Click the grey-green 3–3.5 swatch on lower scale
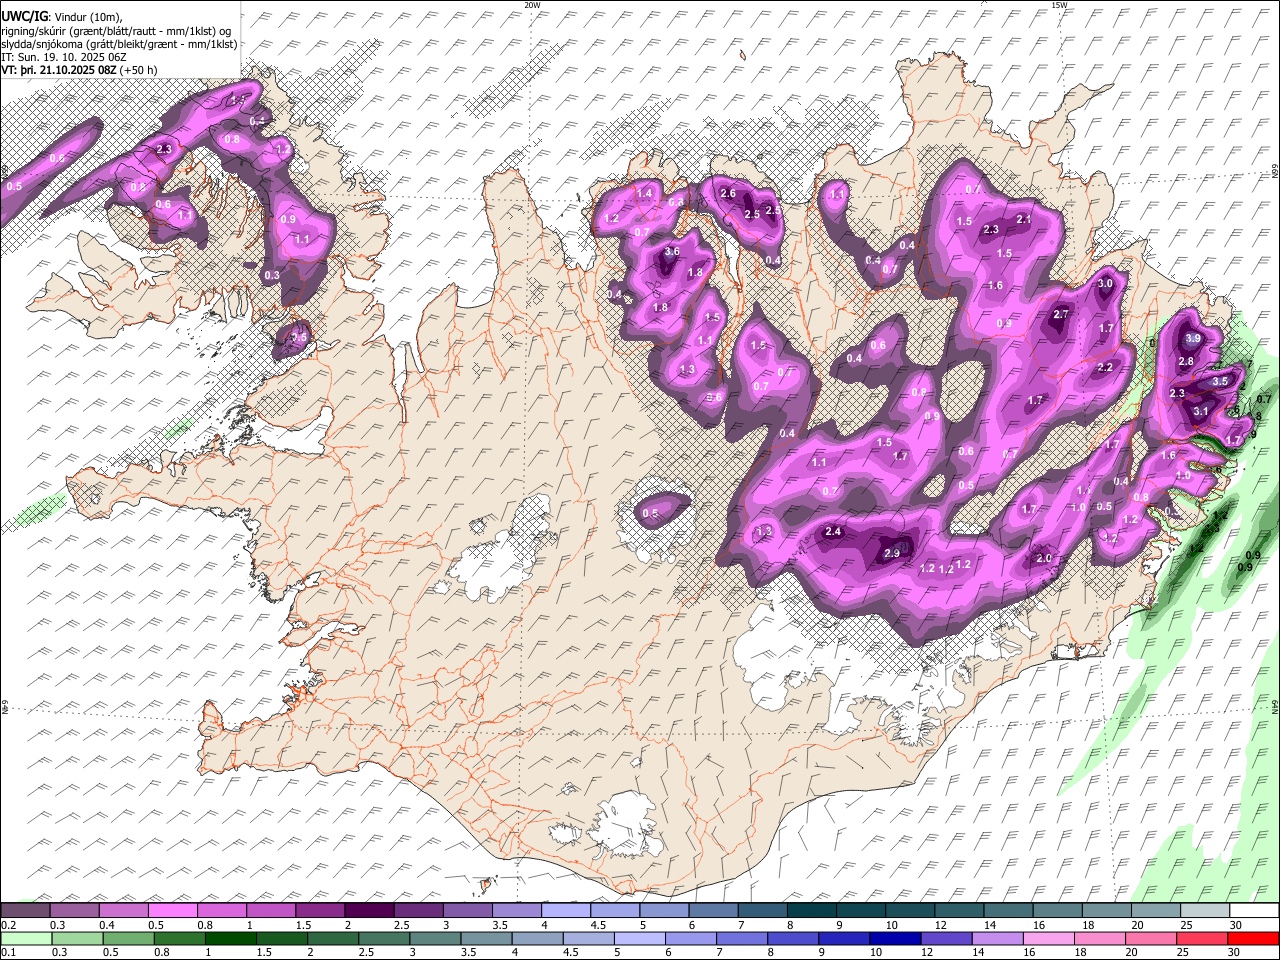This screenshot has width=1280, height=960. coord(436,938)
